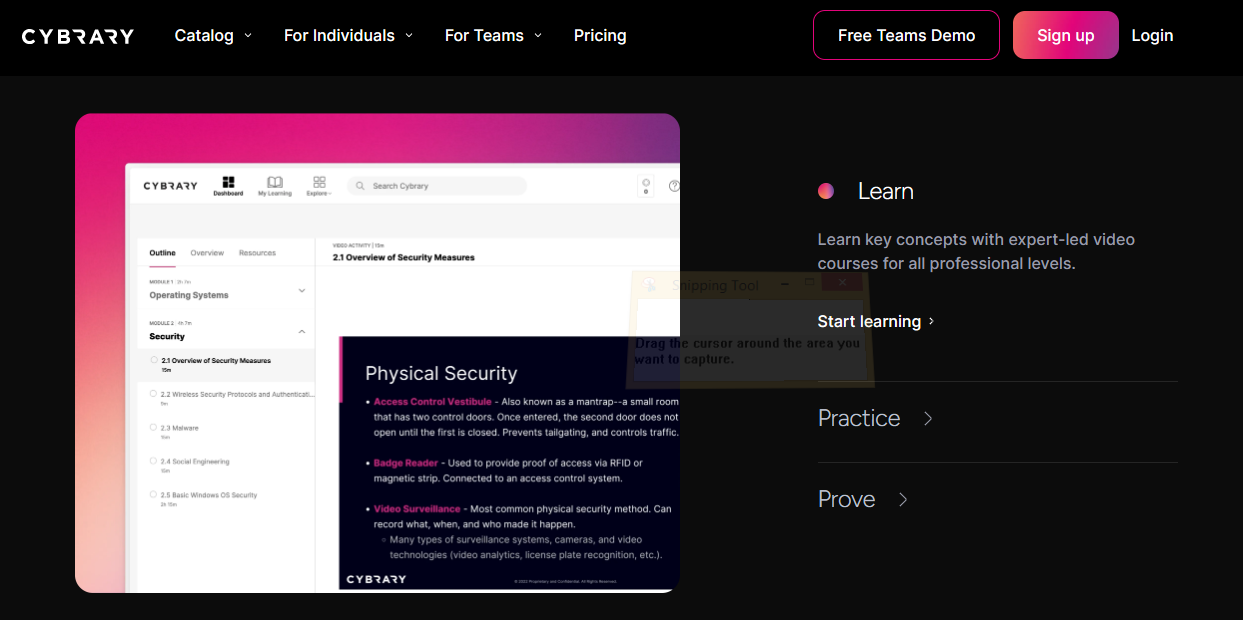Open the Pricing page from navigation

pyautogui.click(x=600, y=36)
